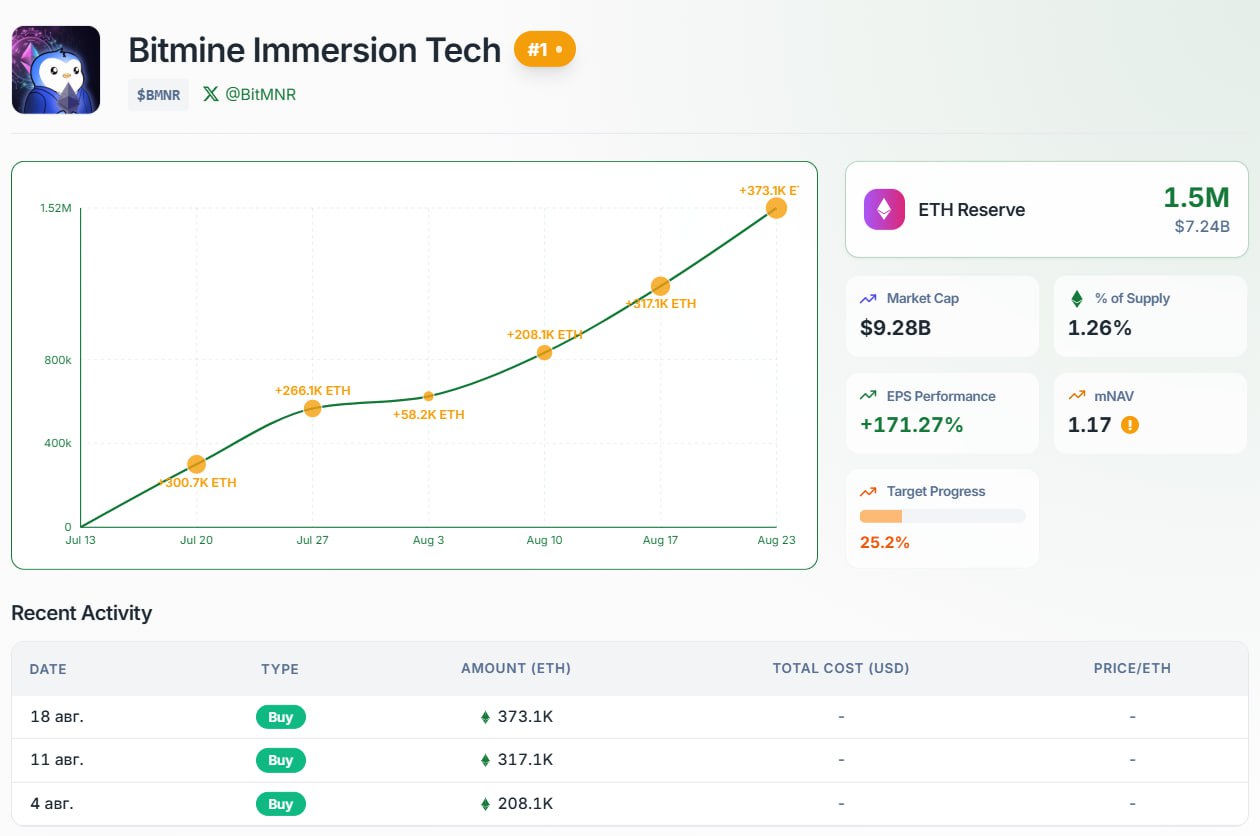Click the Ethereum icon in ETH Reserve card

884,210
